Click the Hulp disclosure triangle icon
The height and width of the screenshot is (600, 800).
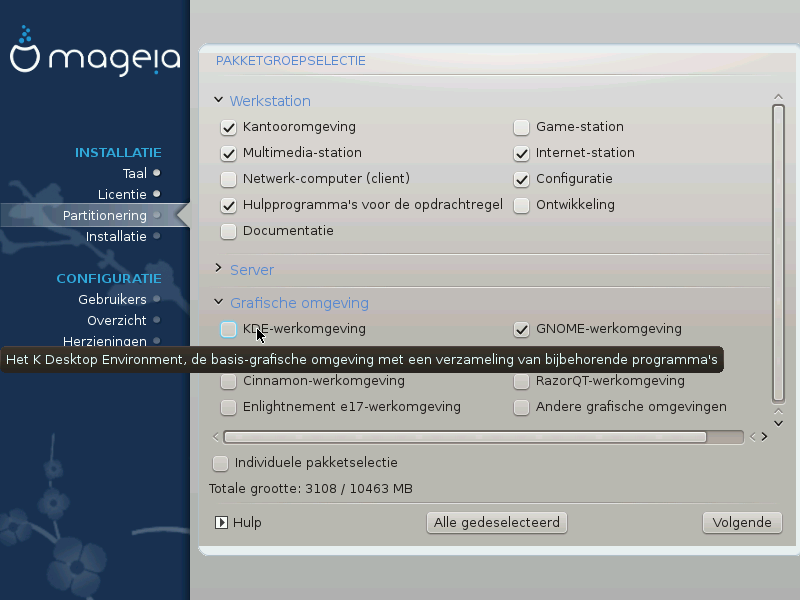[x=221, y=522]
